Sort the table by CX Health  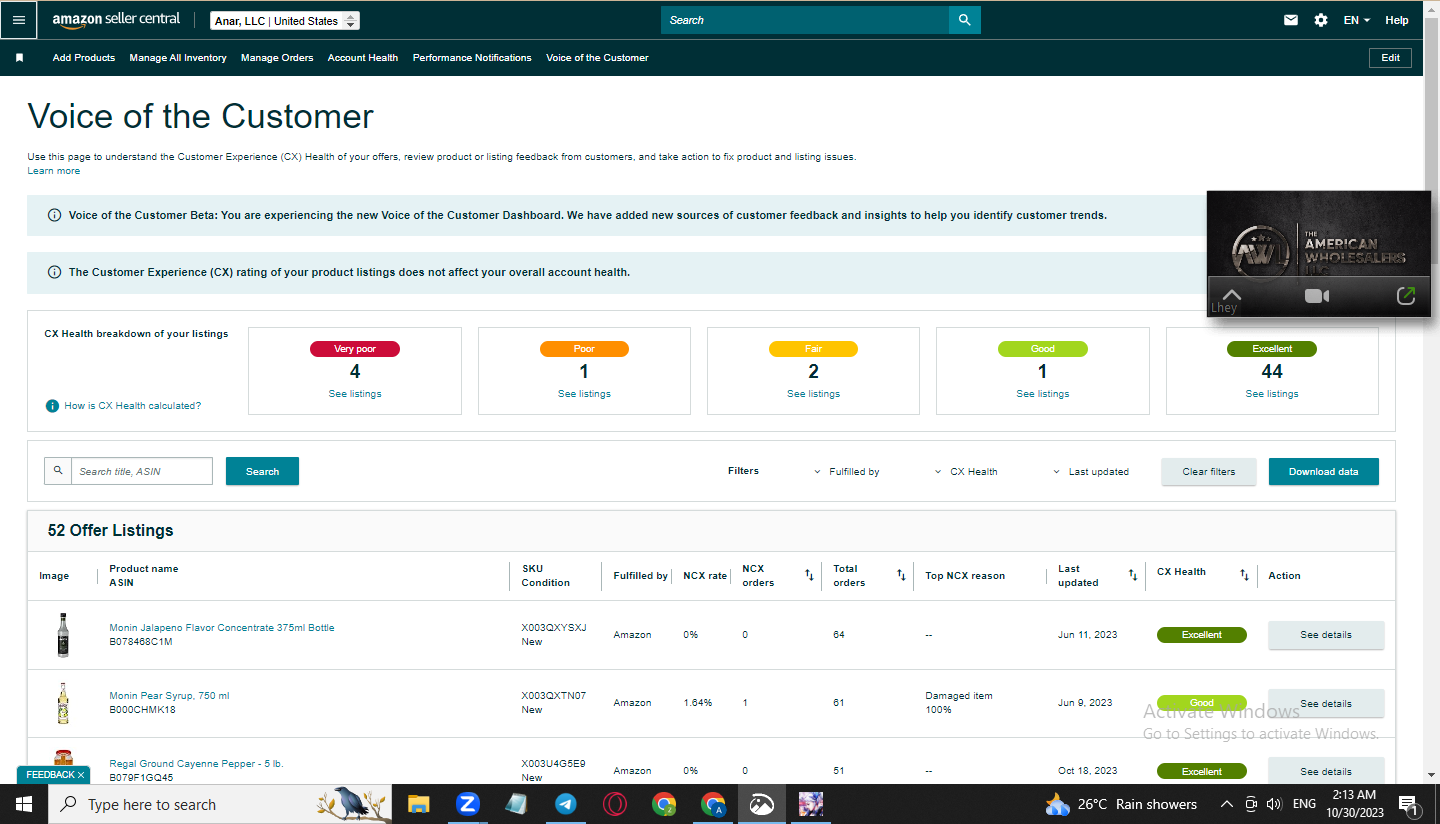(x=1244, y=575)
